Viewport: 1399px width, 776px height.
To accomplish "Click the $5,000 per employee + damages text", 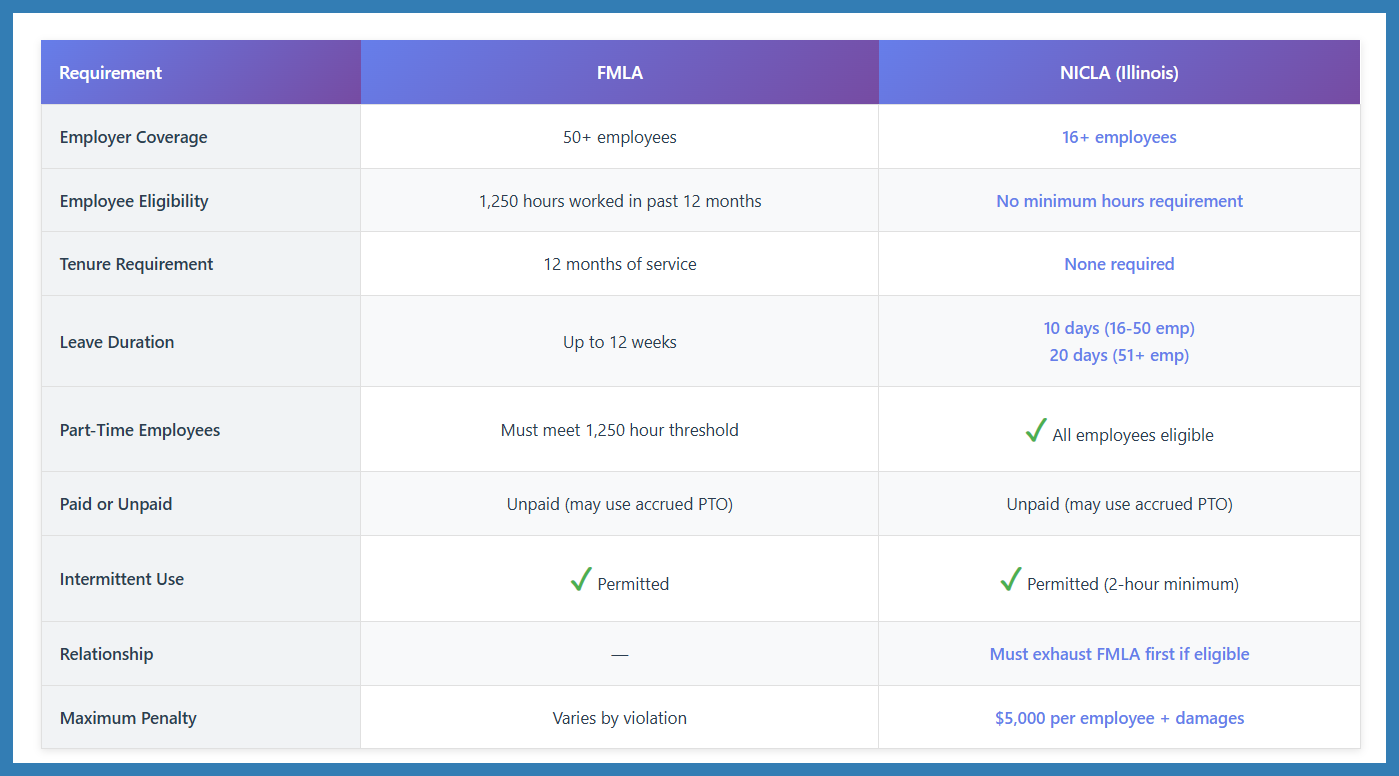I will tap(1119, 718).
